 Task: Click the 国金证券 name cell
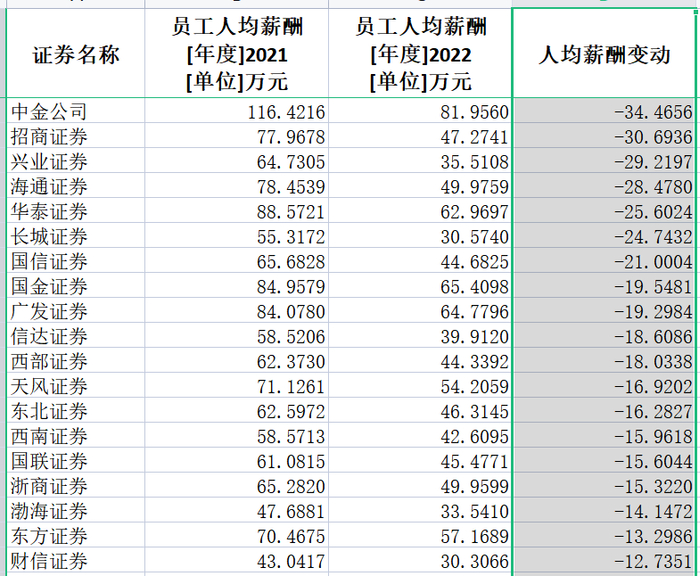pos(75,285)
